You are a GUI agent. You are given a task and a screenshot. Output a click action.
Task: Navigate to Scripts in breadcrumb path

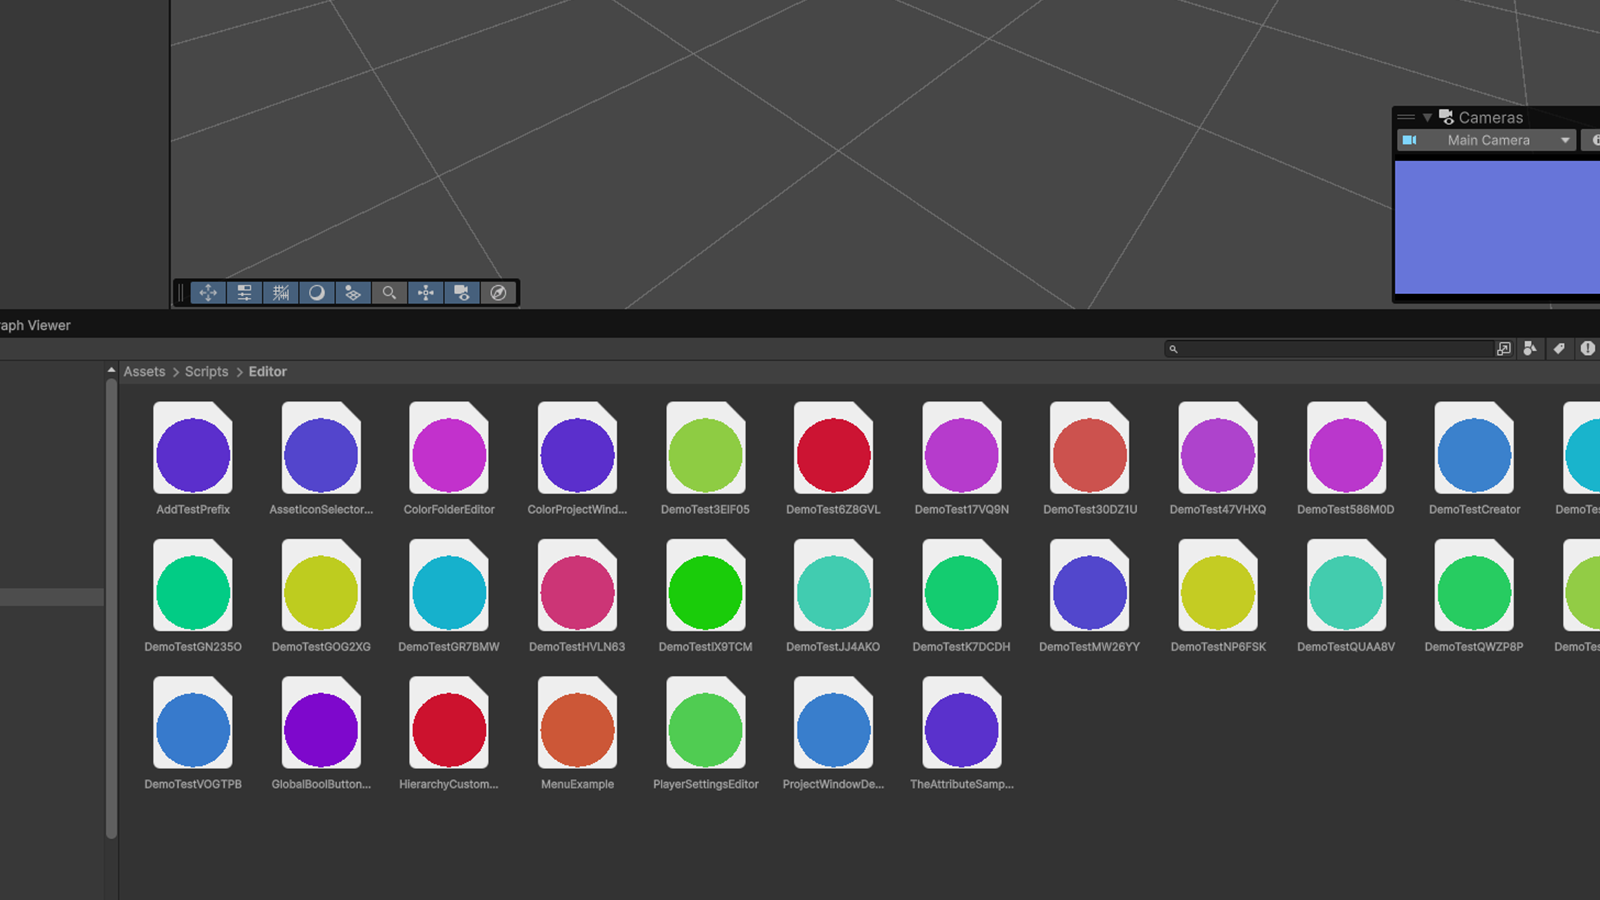206,372
